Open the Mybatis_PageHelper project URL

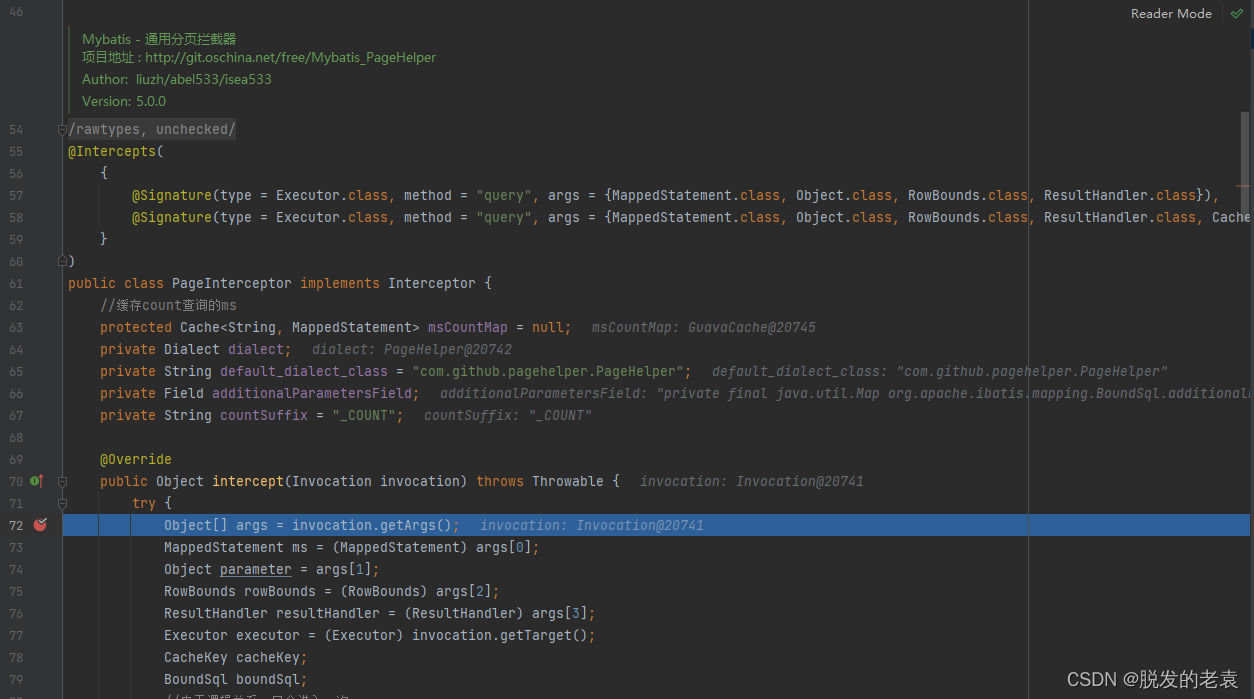290,57
